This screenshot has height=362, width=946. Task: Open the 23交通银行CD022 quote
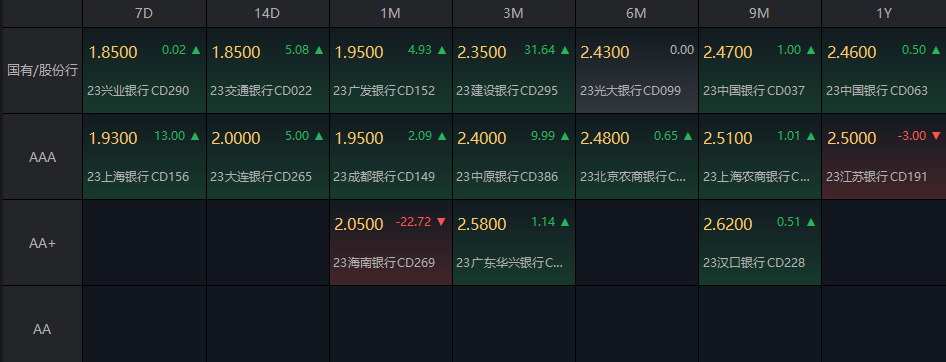point(268,71)
